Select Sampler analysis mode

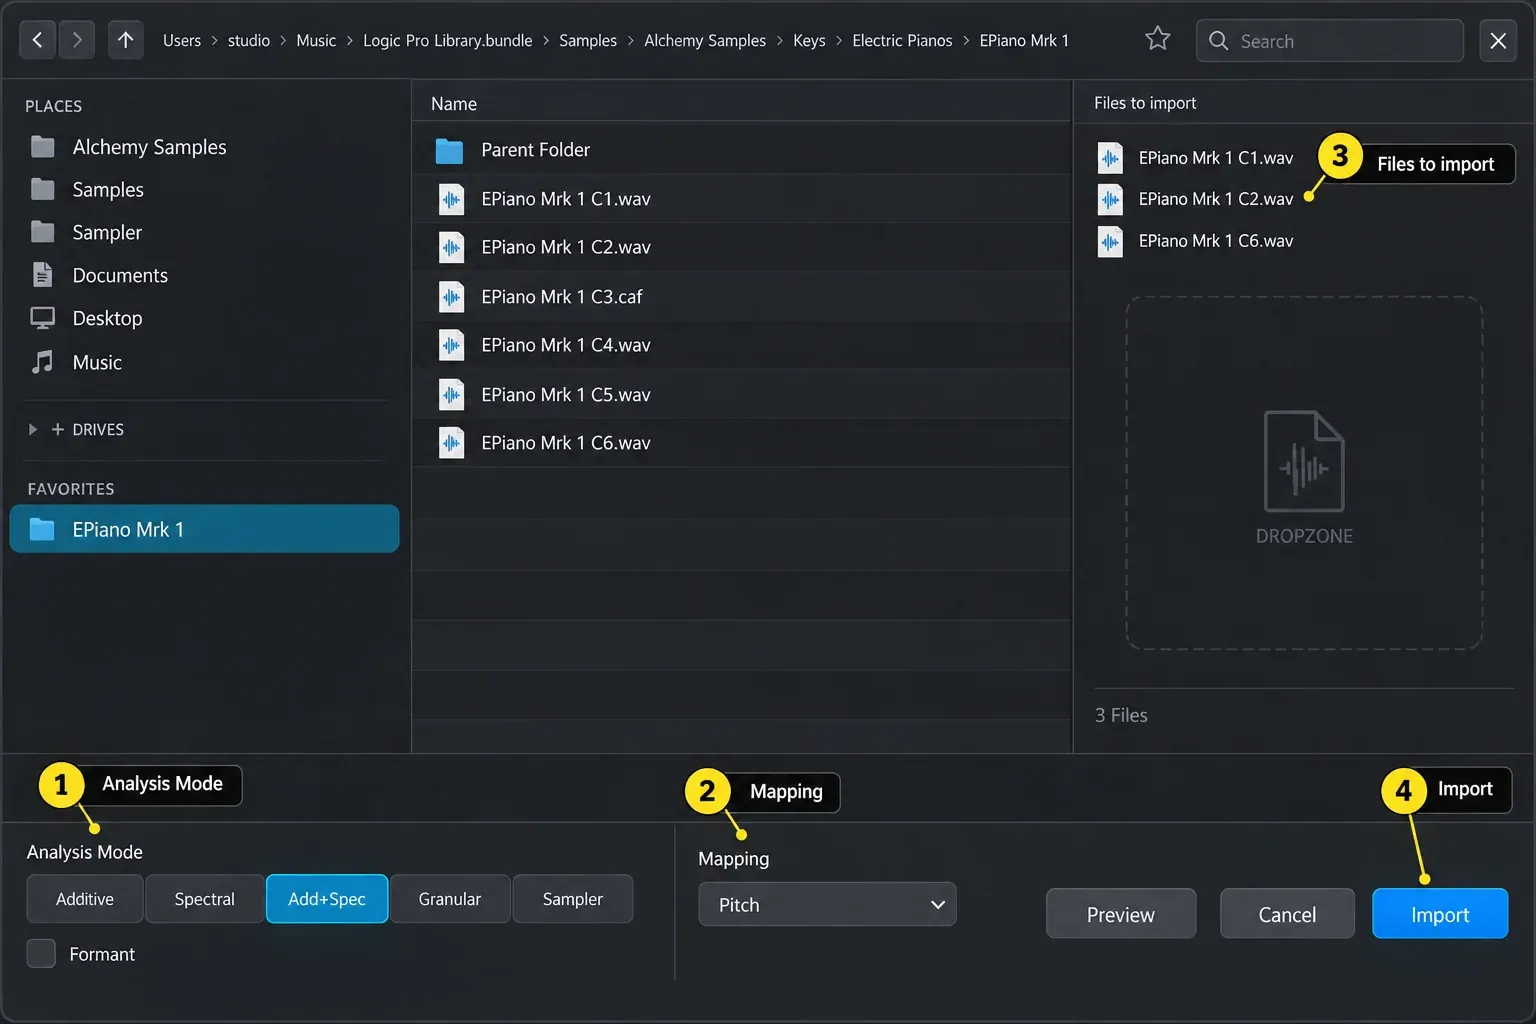(573, 899)
